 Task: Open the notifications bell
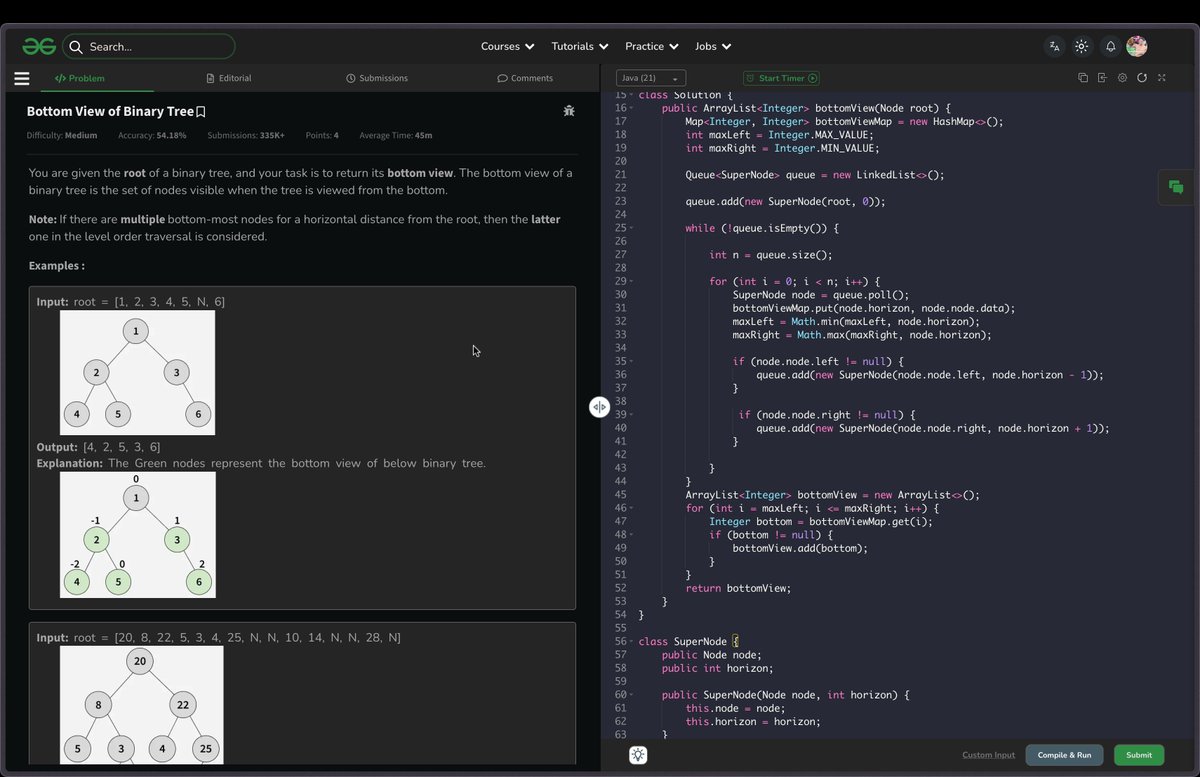1110,46
